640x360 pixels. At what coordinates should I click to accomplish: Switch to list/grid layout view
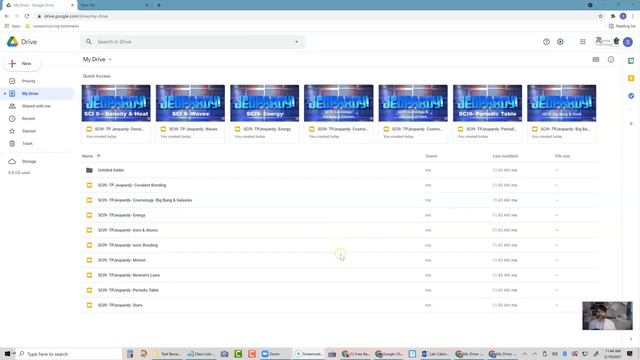pyautogui.click(x=596, y=60)
